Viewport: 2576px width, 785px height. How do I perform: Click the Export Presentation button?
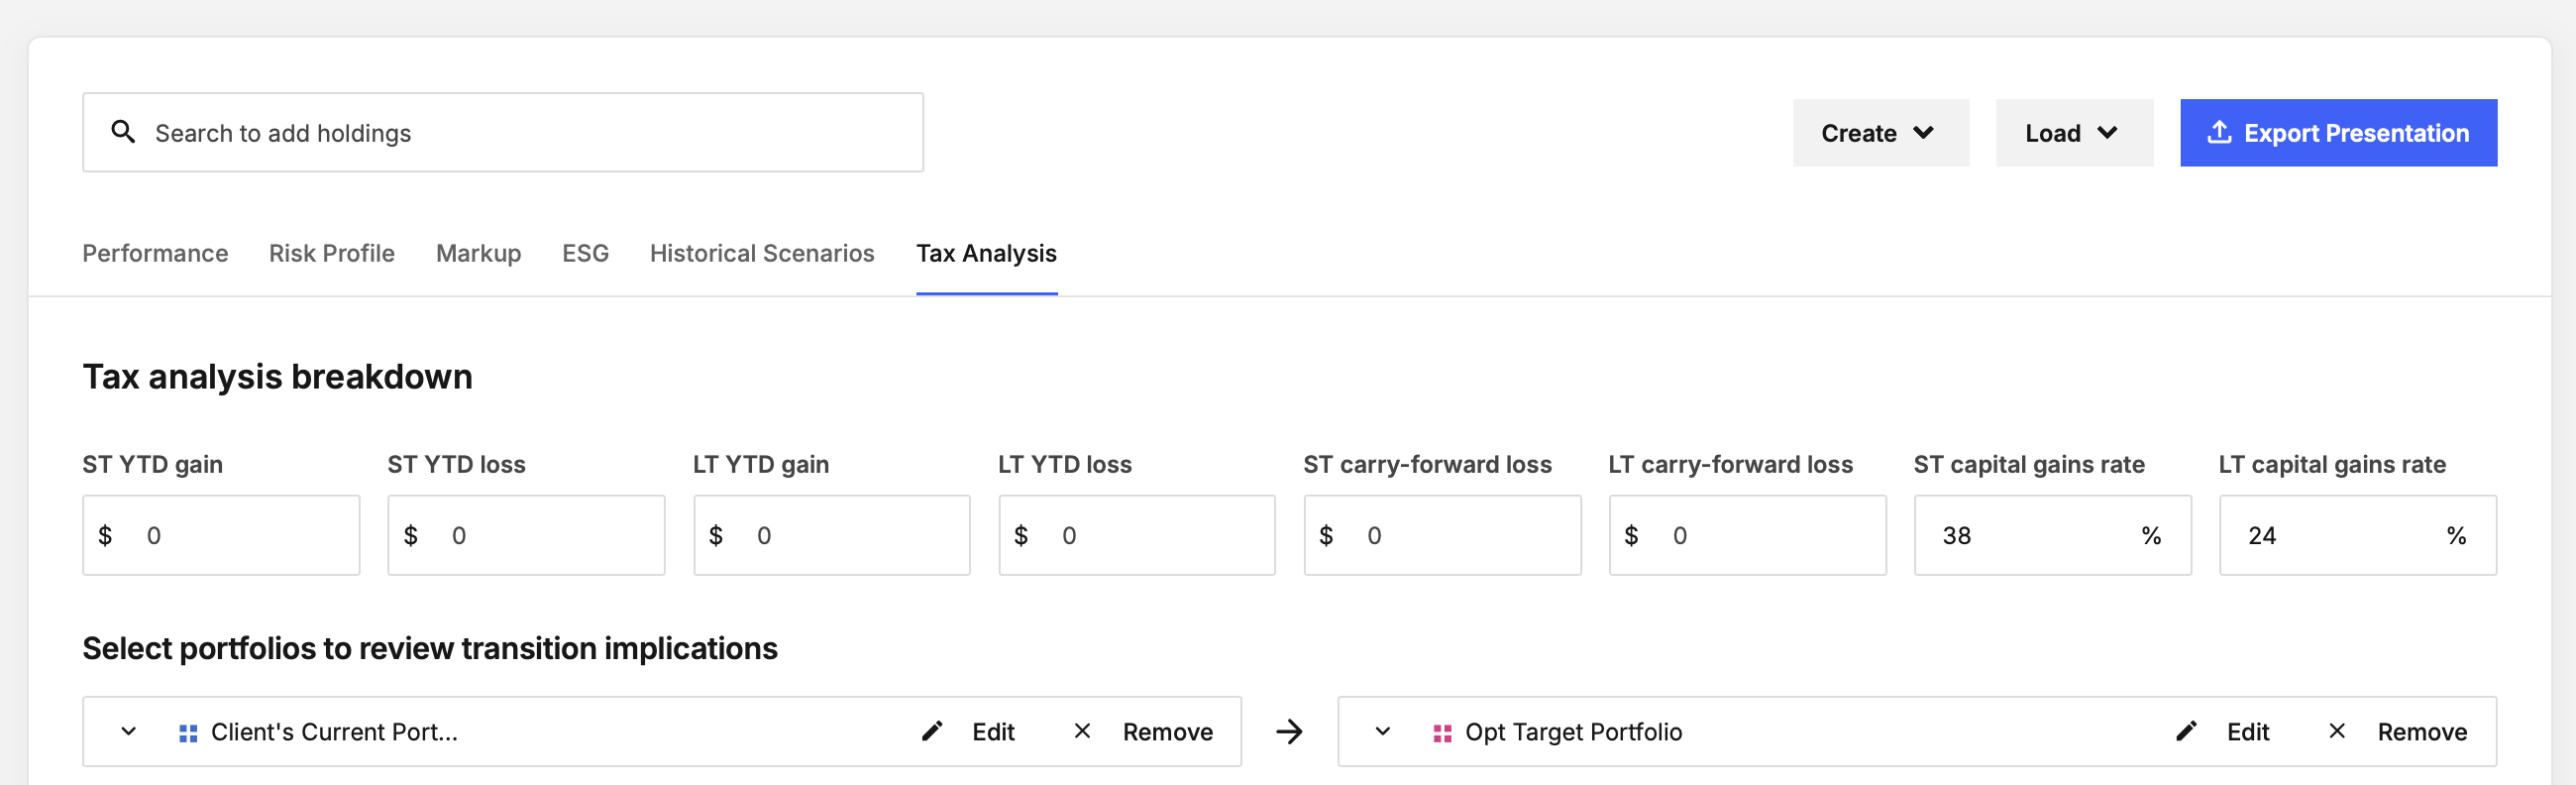point(2338,133)
